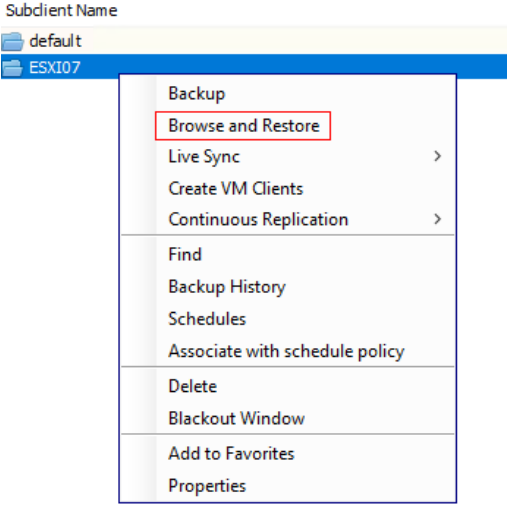Choose Delete from the menu
508x515 pixels.
[193, 386]
